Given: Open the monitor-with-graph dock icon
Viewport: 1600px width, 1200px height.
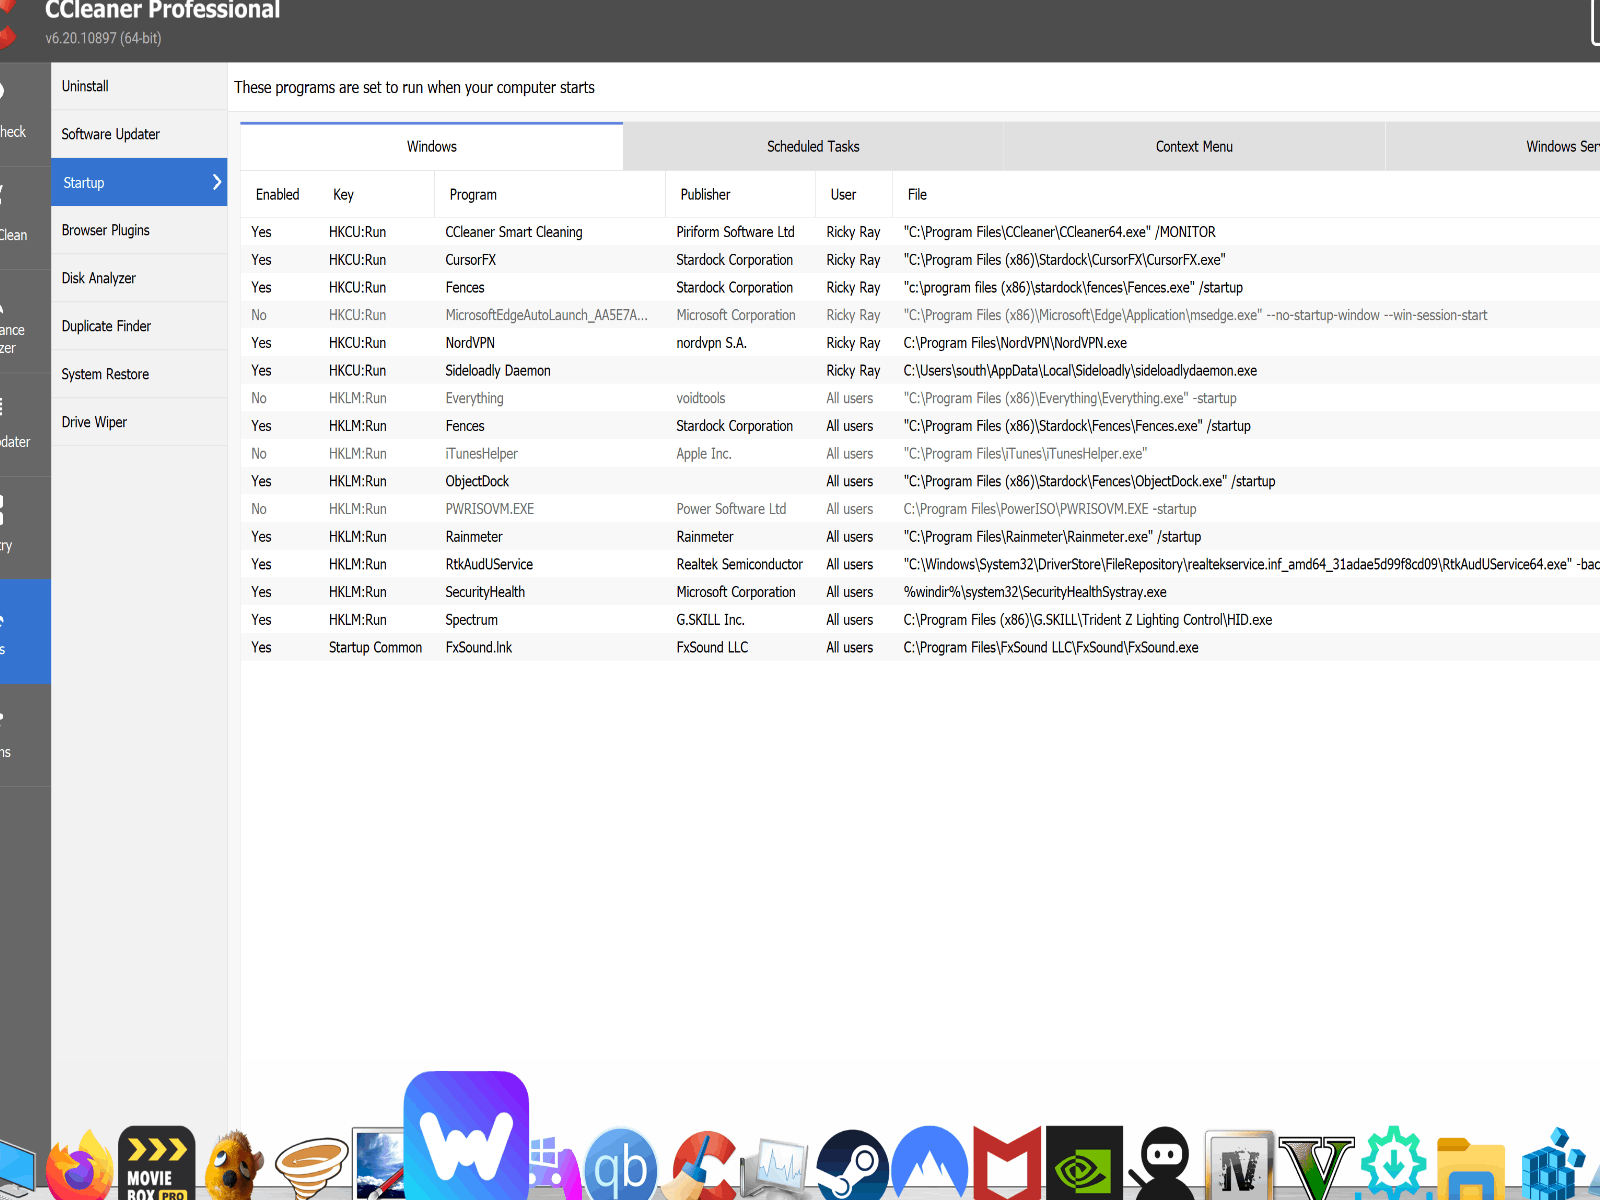Looking at the screenshot, I should click(x=774, y=1168).
